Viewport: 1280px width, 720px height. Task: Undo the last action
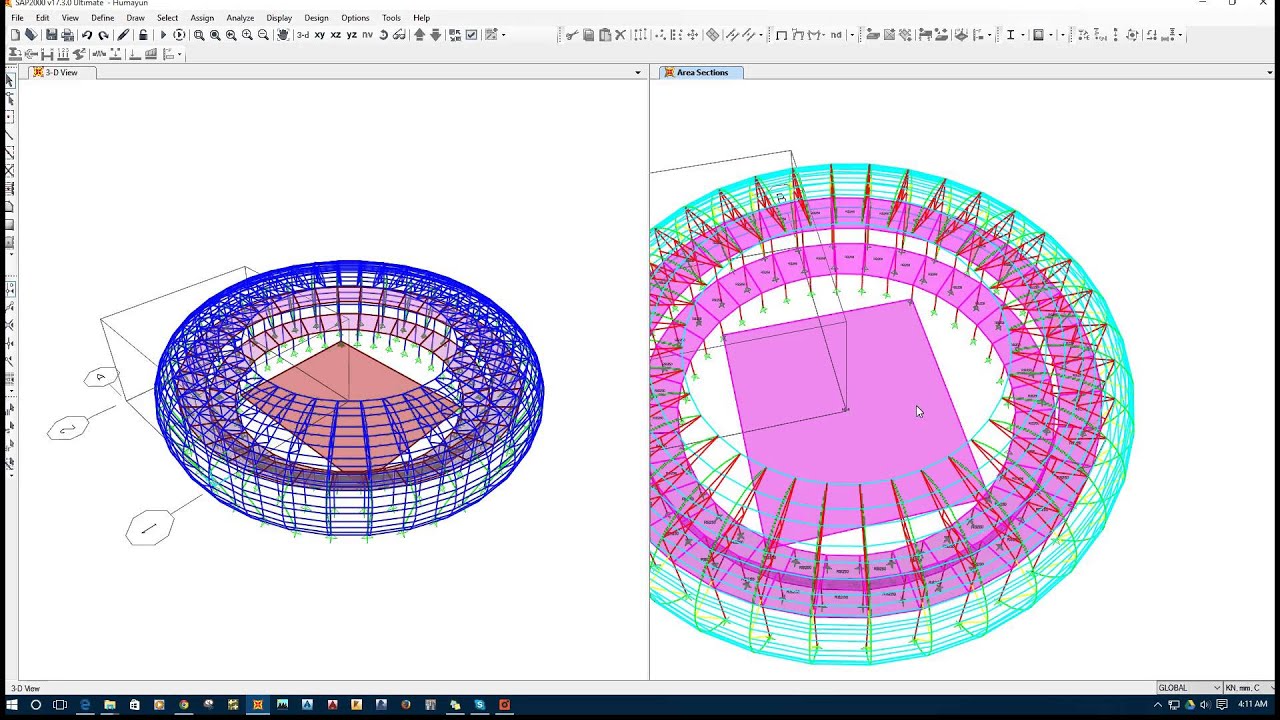[87, 35]
